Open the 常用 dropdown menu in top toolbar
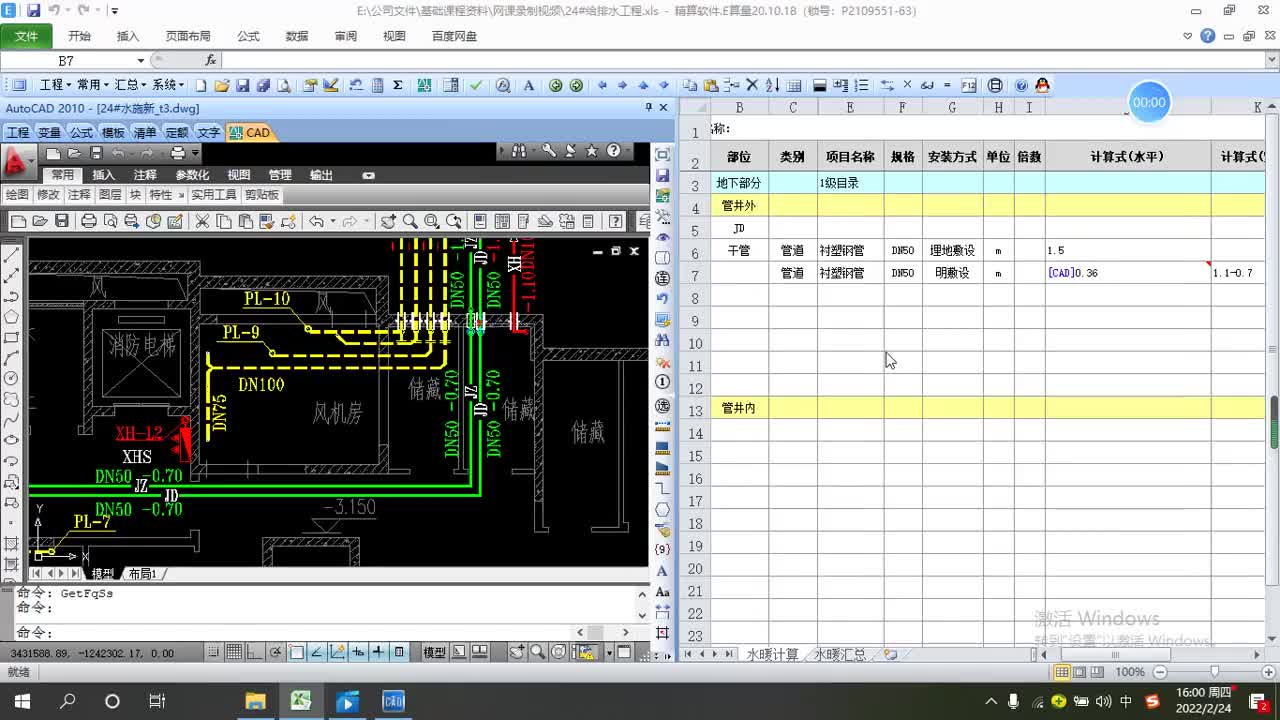 coord(92,85)
